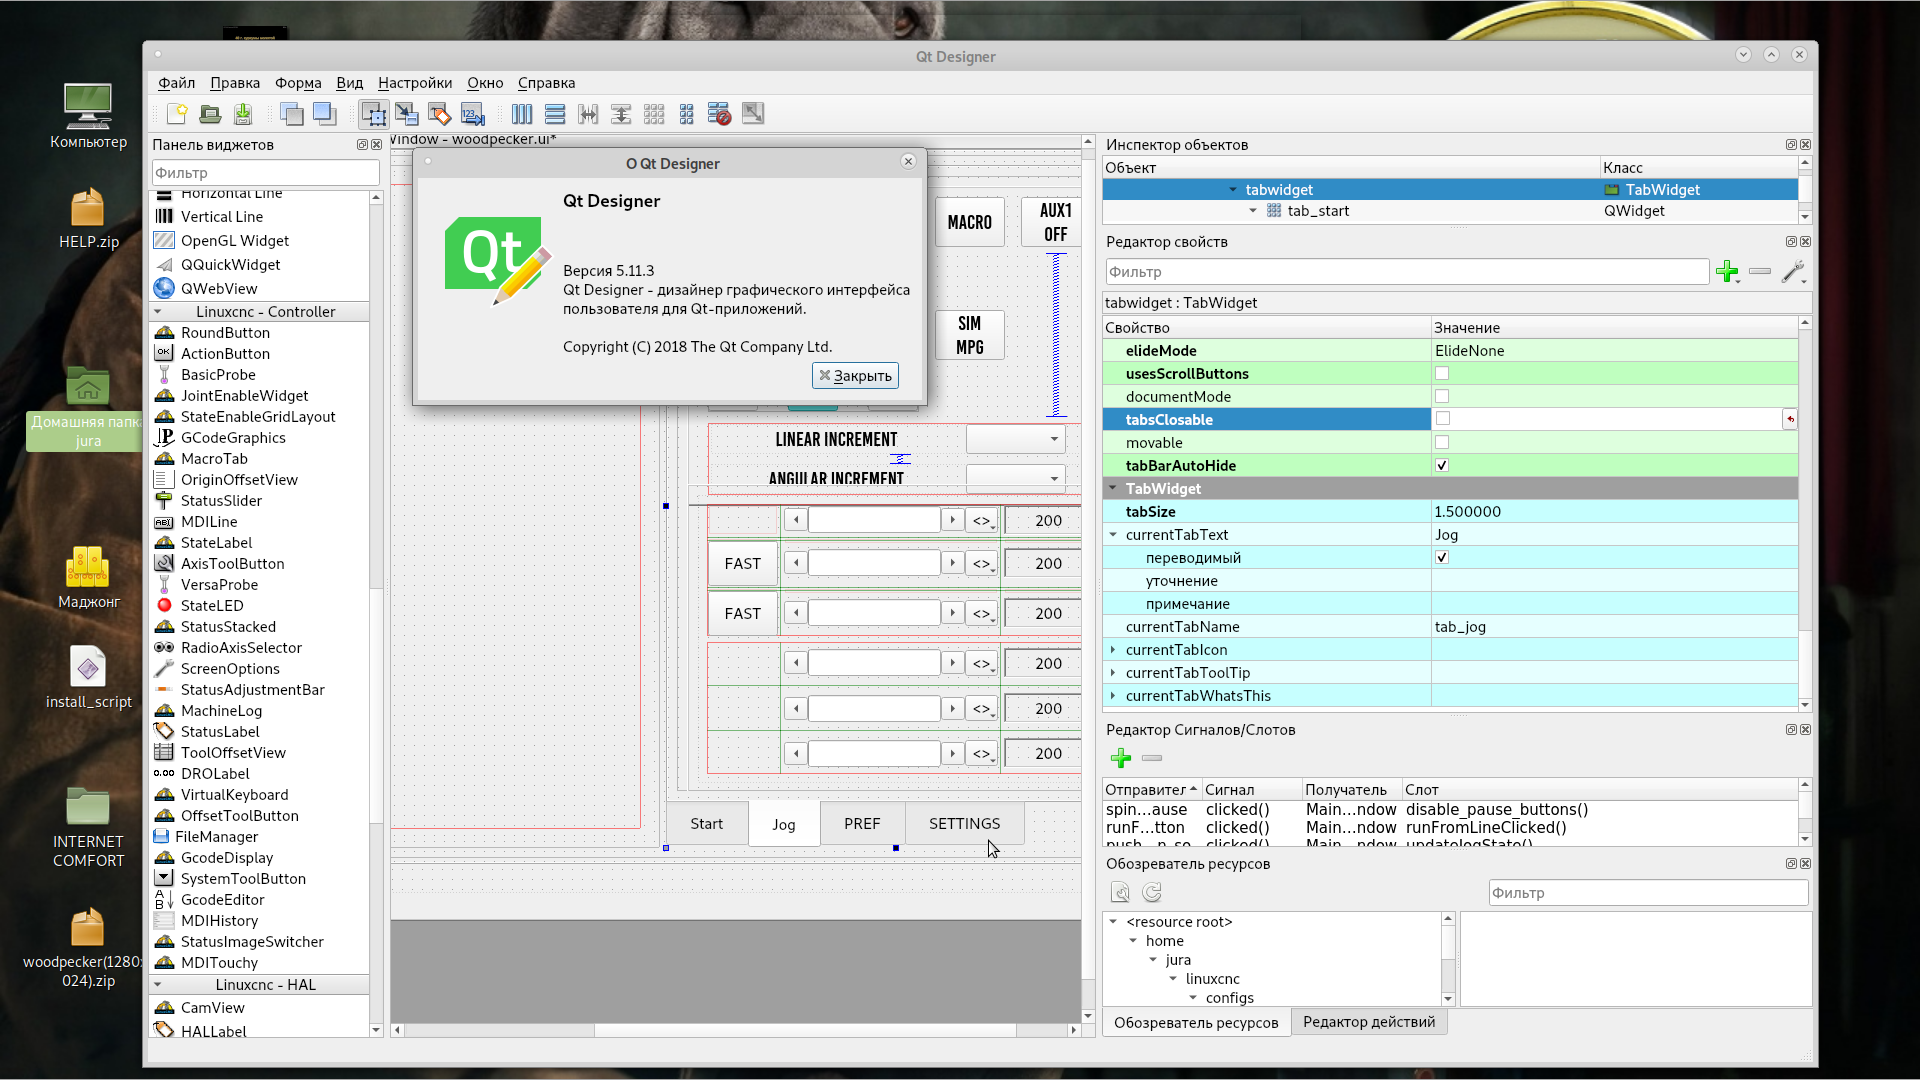The height and width of the screenshot is (1080, 1920).
Task: Open the Маджонг desktop shortcut
Action: [88, 577]
